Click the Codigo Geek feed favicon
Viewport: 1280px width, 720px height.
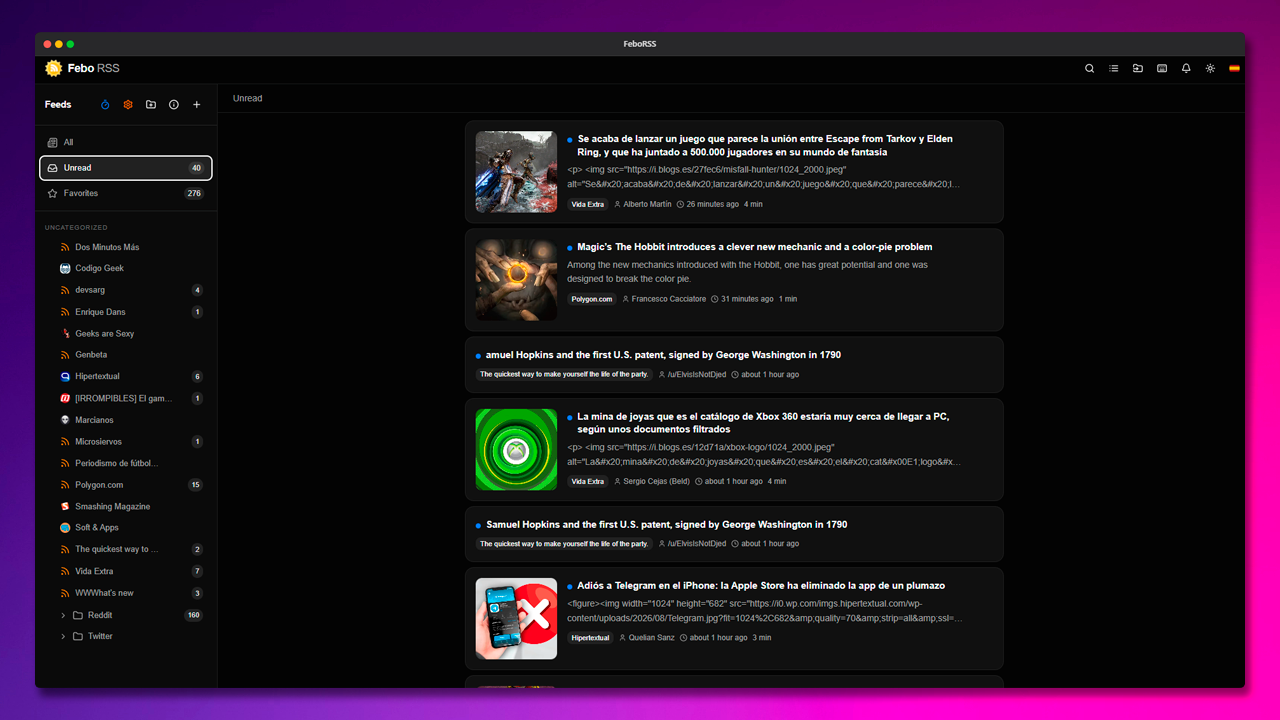(65, 268)
